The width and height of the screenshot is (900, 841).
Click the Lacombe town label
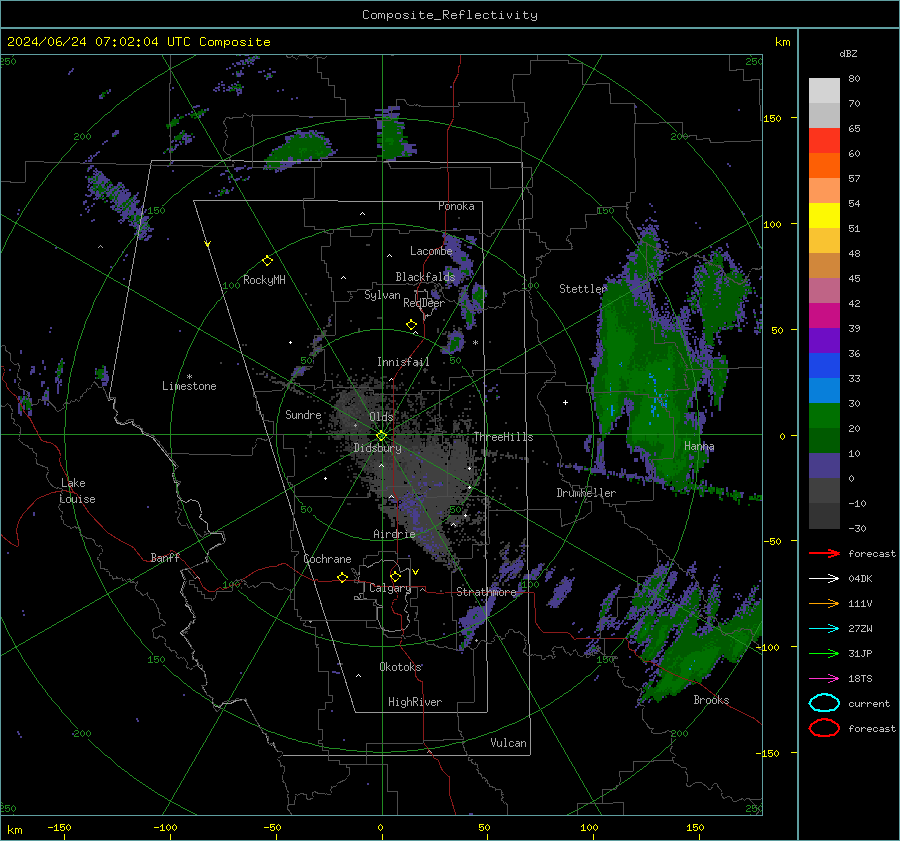coord(431,251)
